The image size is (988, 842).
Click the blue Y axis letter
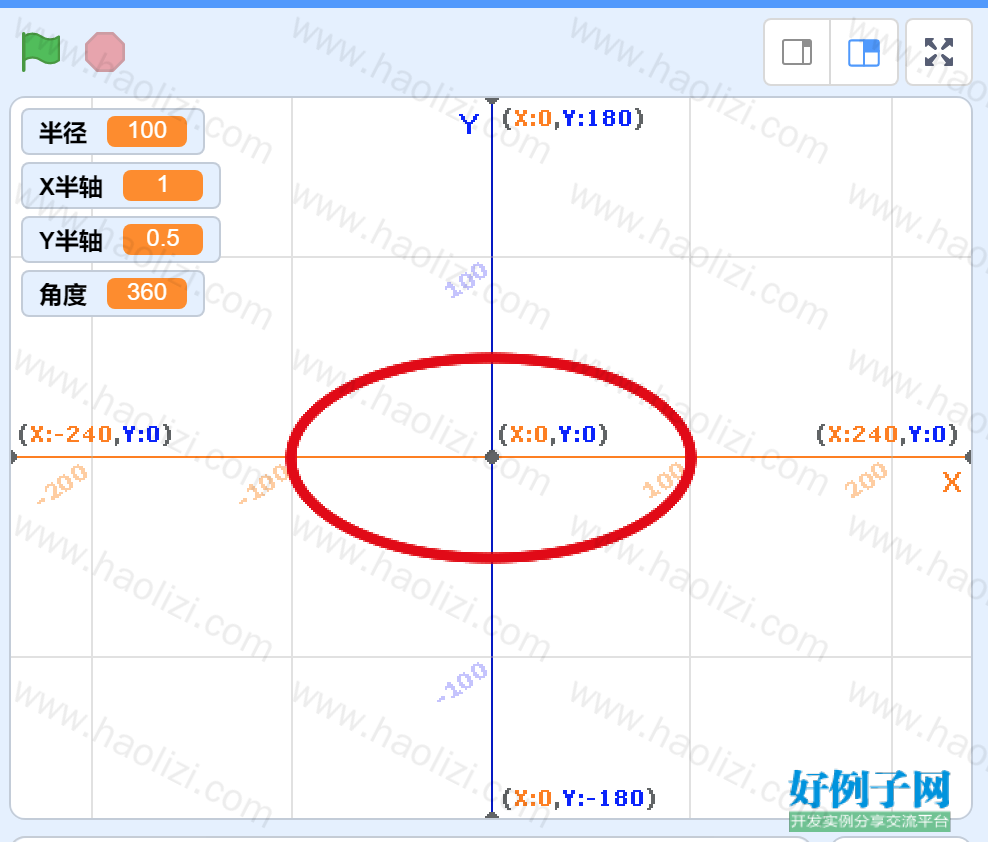pyautogui.click(x=469, y=124)
